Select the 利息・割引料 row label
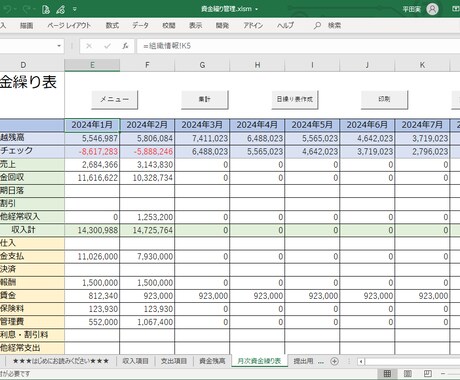The width and height of the screenshot is (460, 380). click(x=24, y=335)
